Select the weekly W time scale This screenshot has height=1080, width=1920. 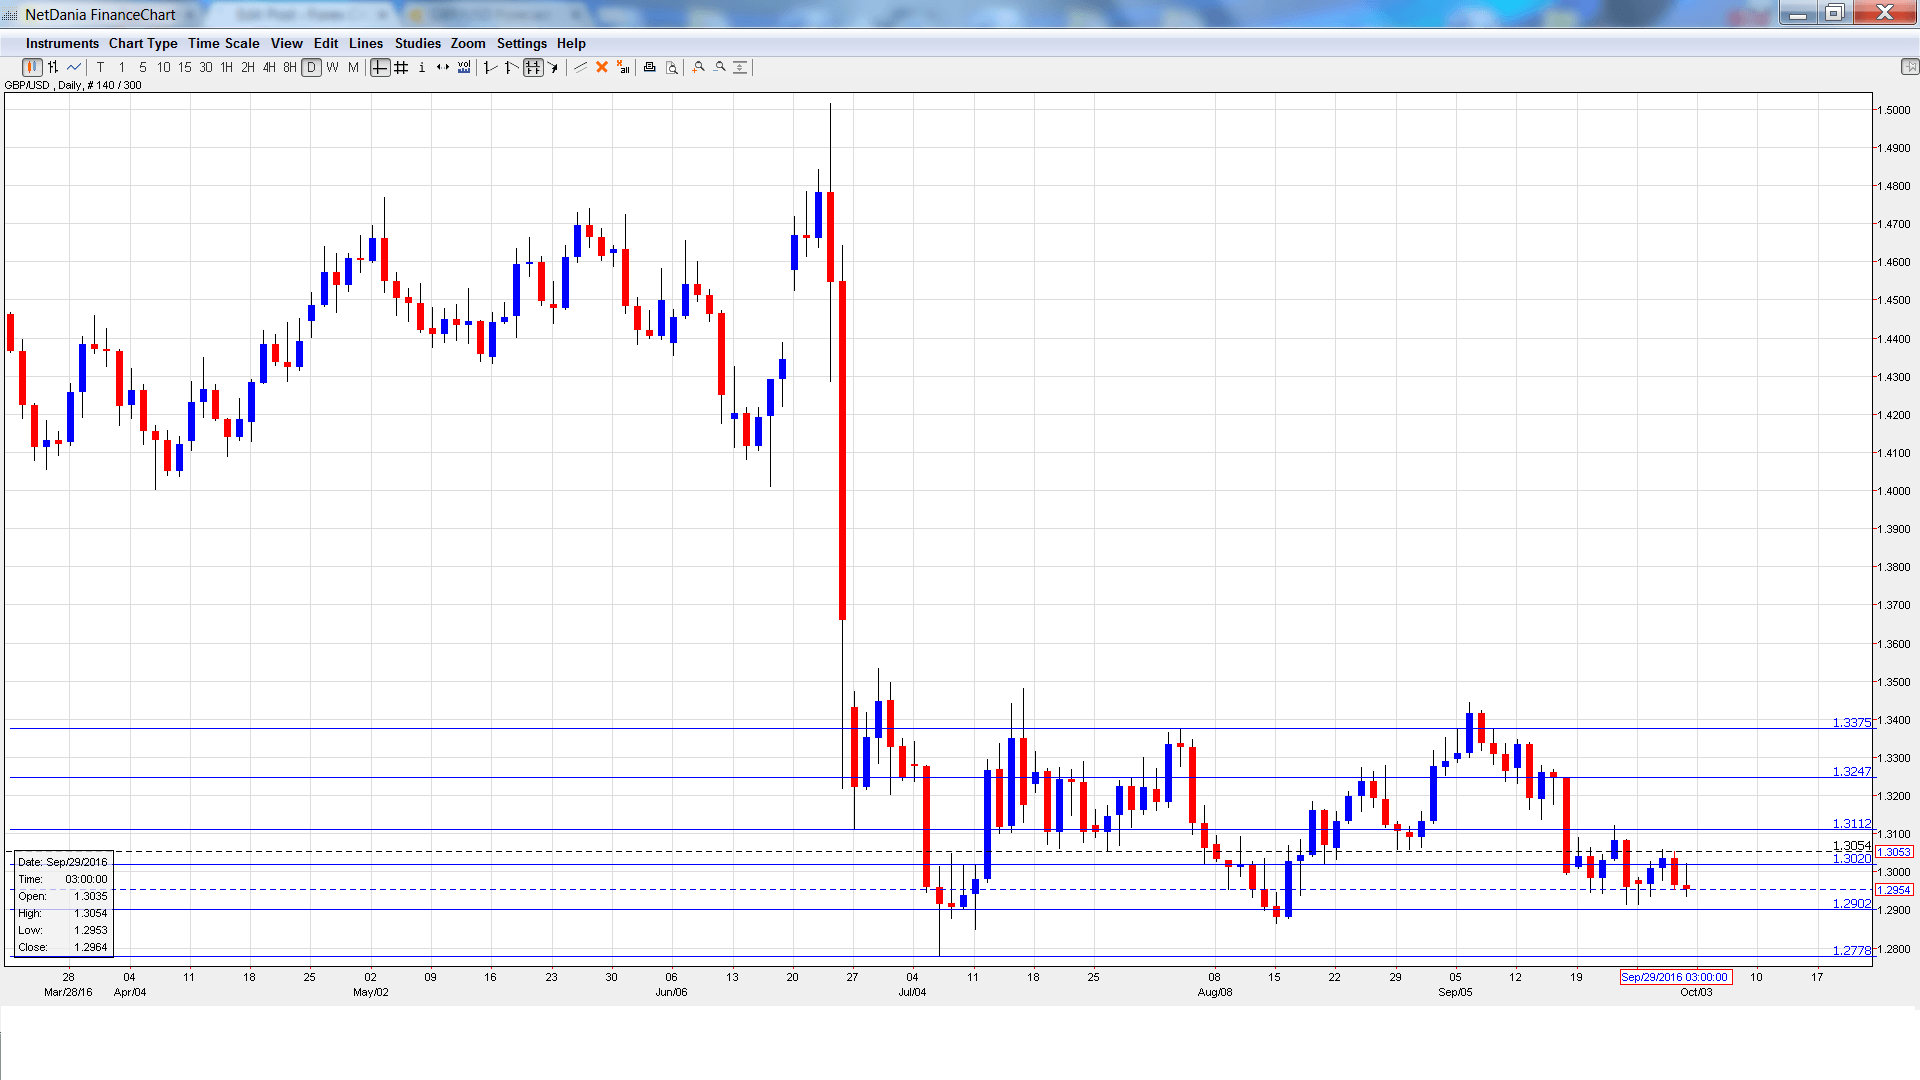coord(332,68)
